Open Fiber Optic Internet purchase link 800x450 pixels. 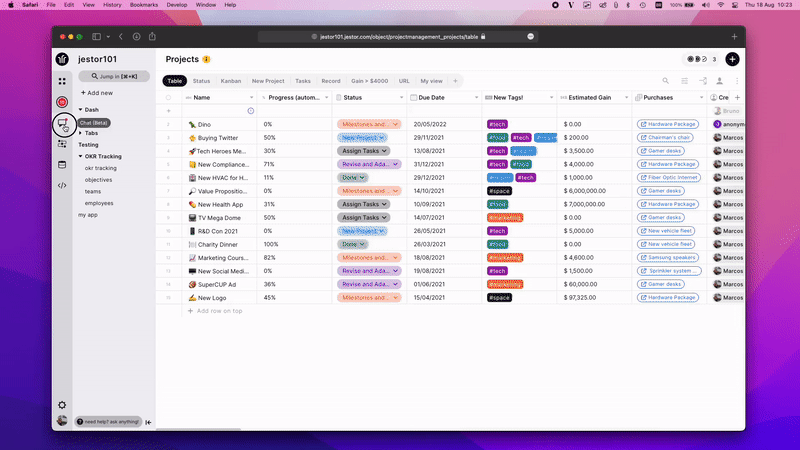669,178
